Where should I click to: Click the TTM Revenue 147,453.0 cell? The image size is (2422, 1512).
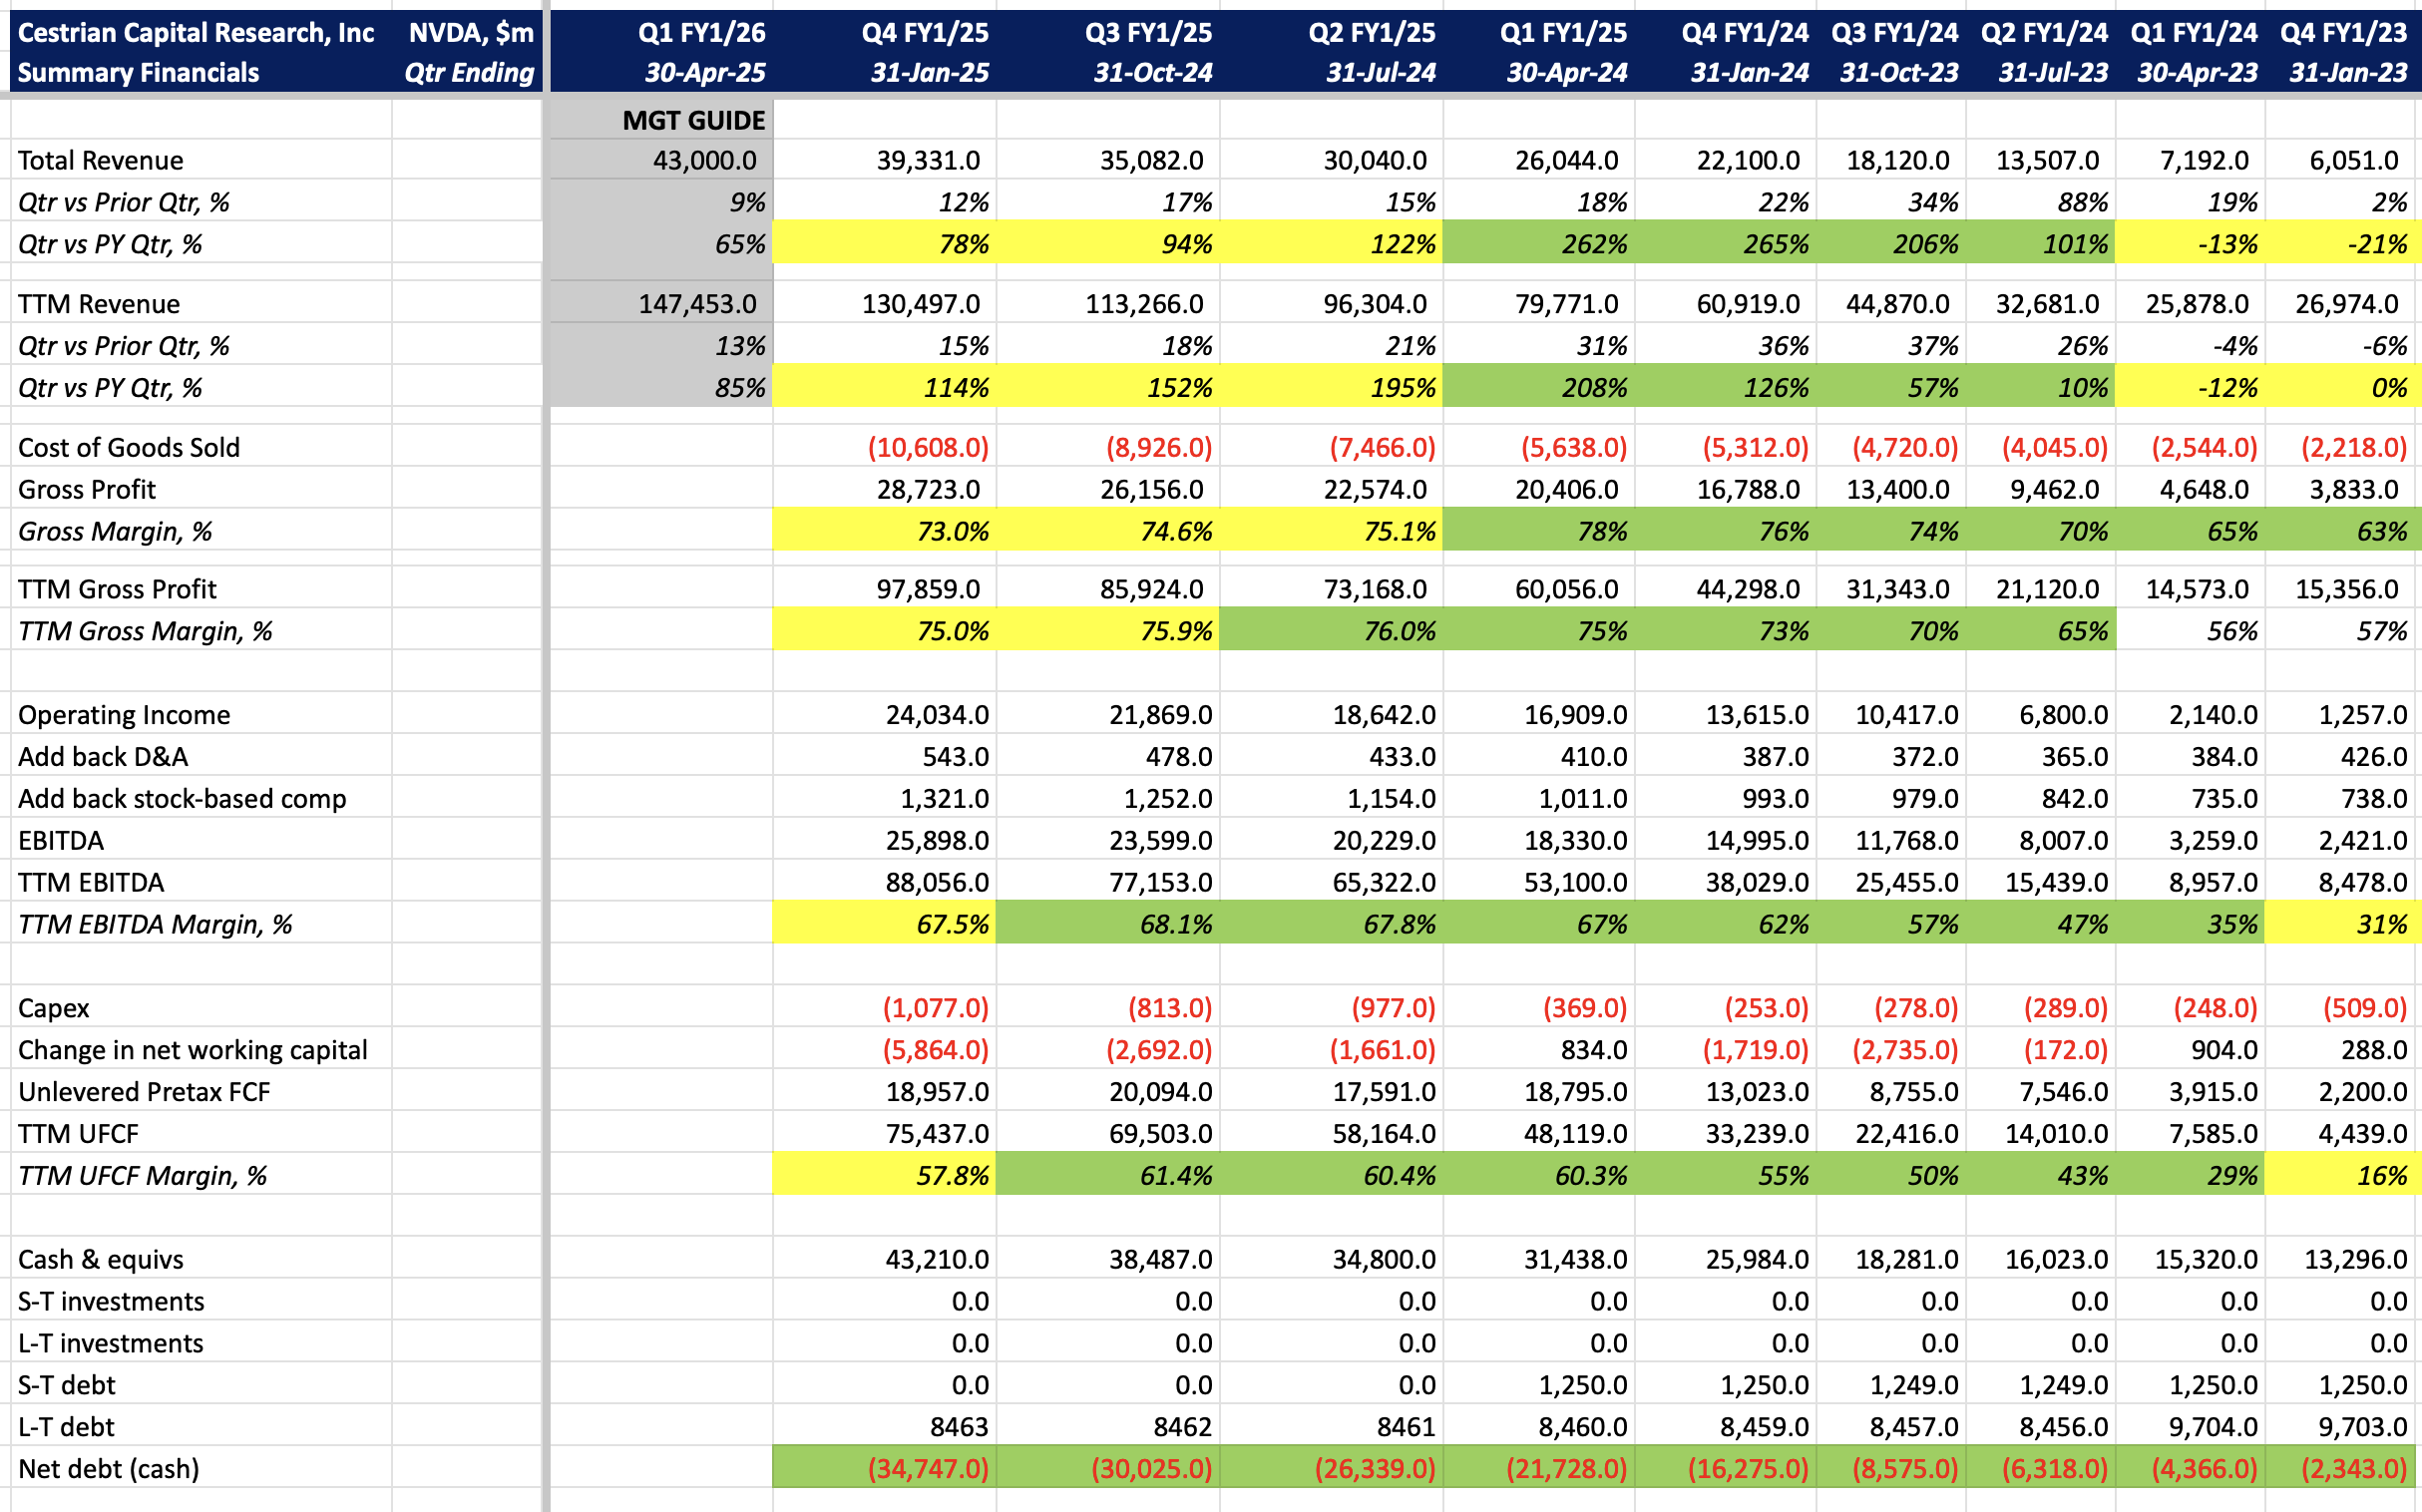[697, 304]
